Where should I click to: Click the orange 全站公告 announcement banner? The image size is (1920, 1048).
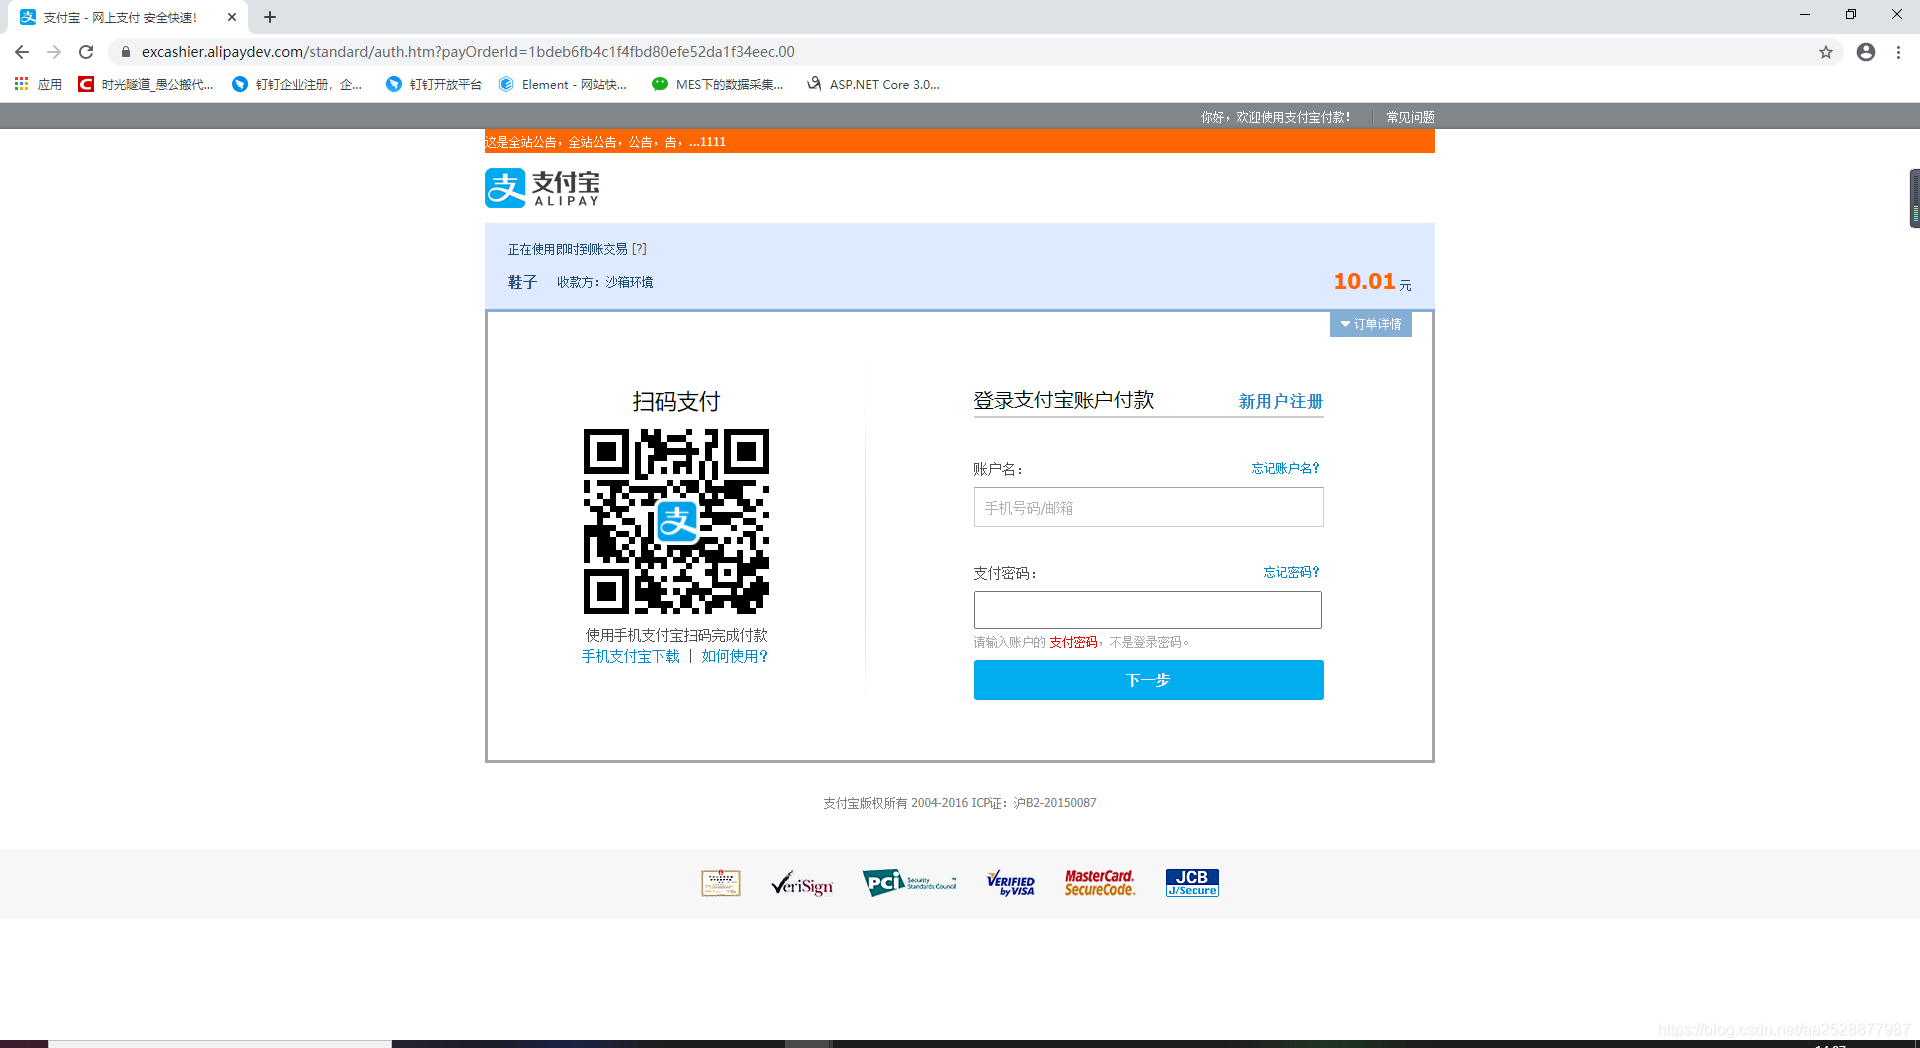coord(960,142)
